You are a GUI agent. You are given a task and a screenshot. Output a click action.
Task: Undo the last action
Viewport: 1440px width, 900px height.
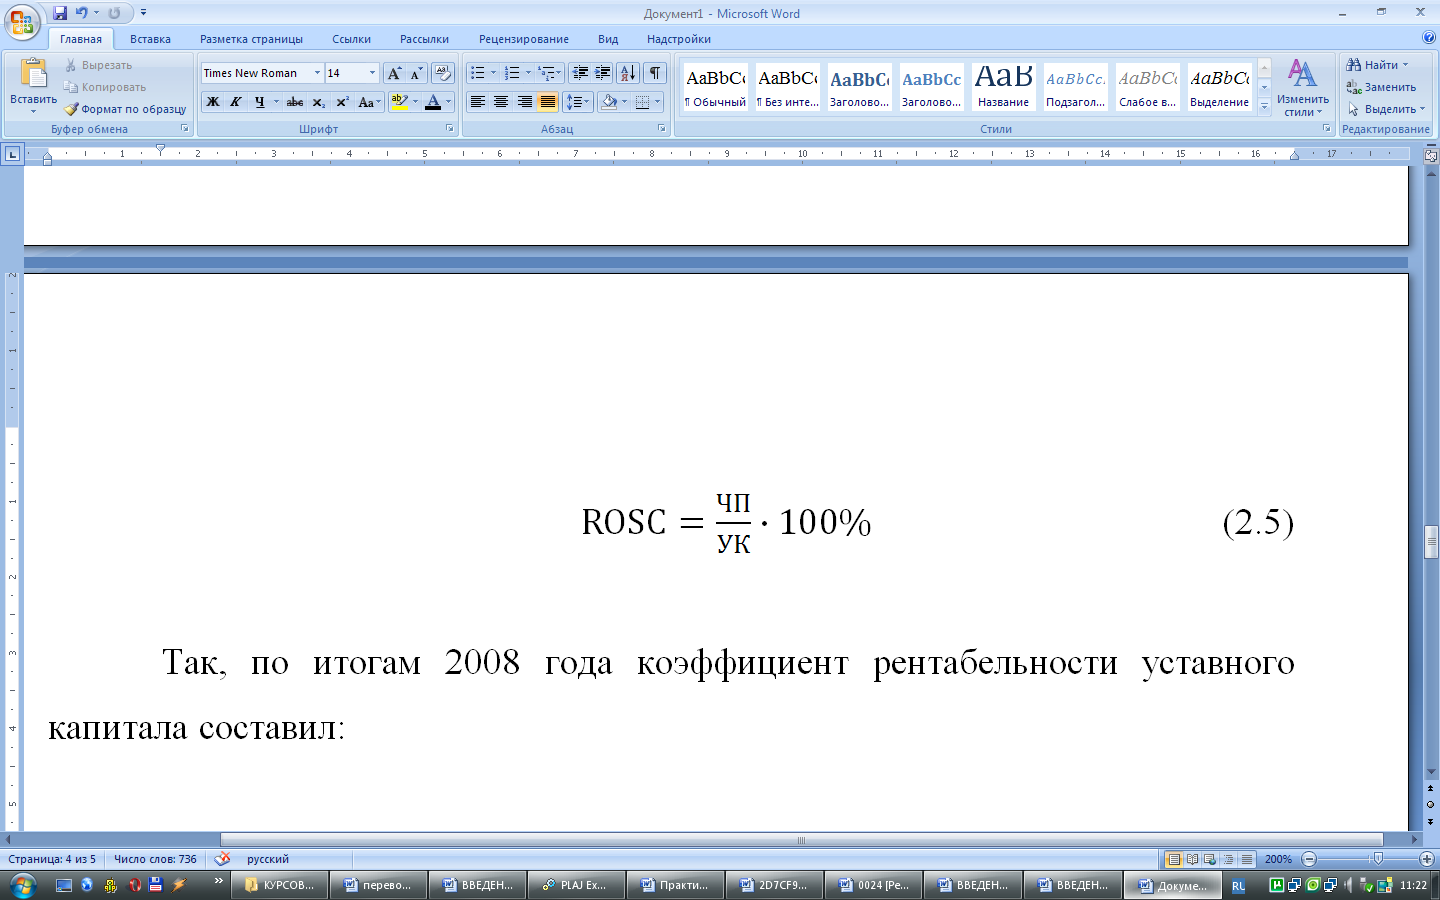[x=82, y=13]
